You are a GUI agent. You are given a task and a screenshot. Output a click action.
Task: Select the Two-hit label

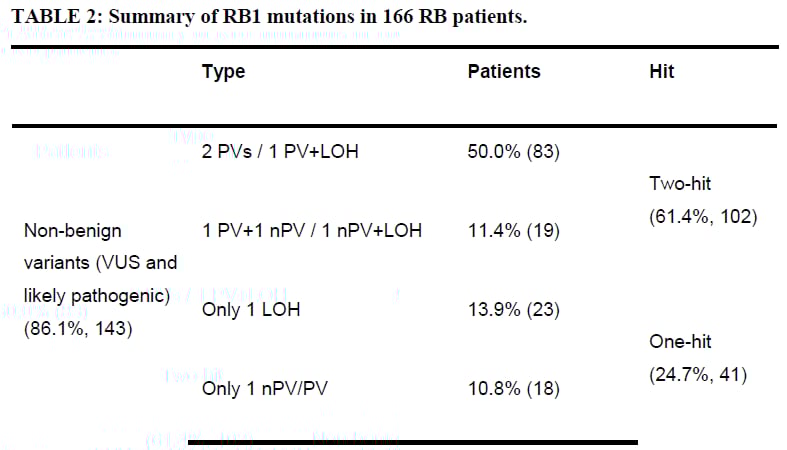point(682,183)
